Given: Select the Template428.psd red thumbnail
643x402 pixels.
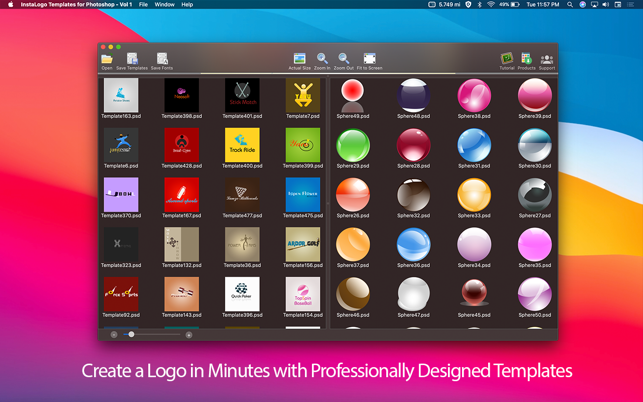Looking at the screenshot, I should [x=182, y=145].
